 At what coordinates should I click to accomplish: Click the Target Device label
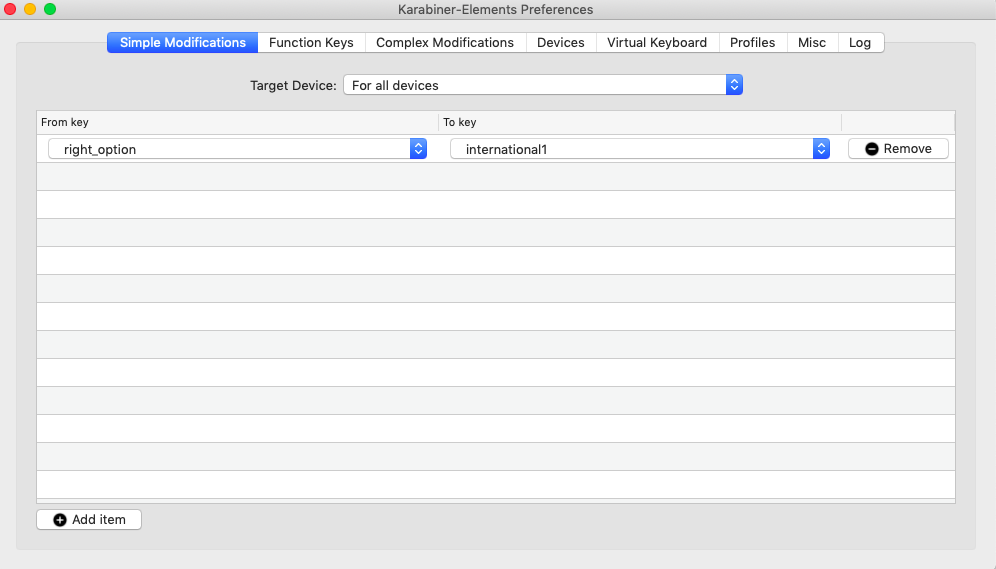[293, 85]
